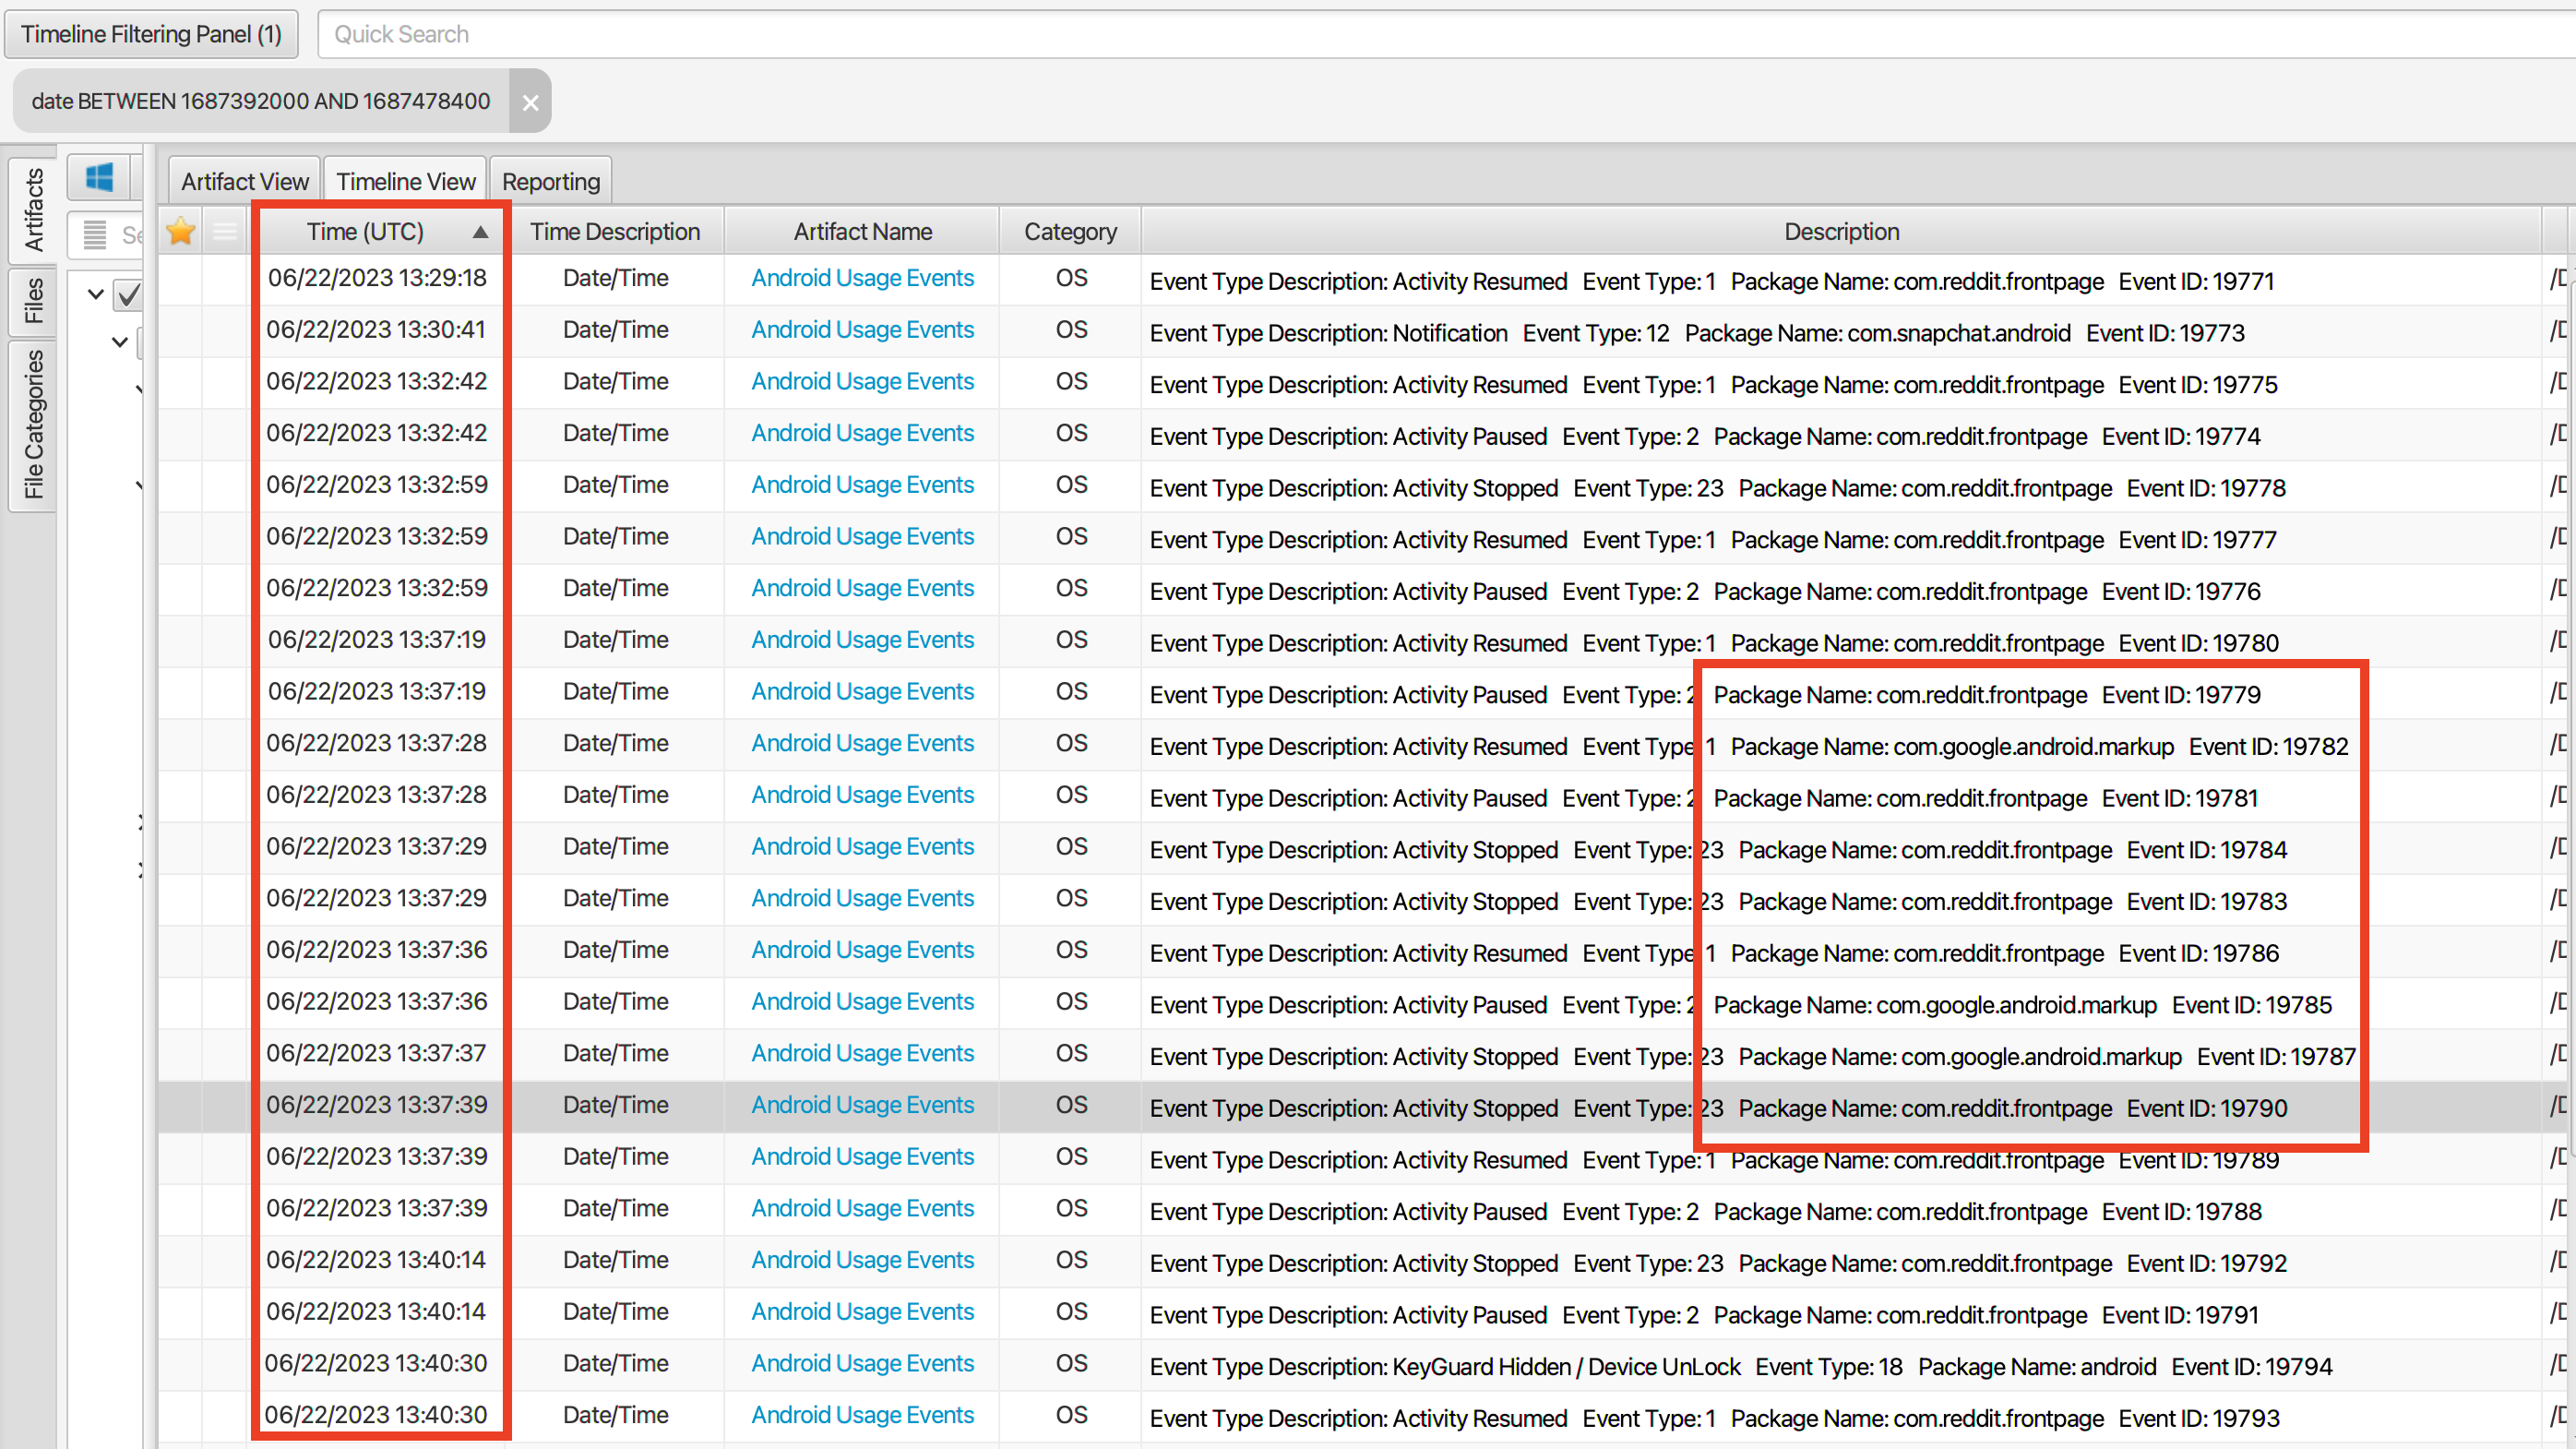The height and width of the screenshot is (1449, 2576).
Task: Click the notes column header icon
Action: tap(225, 232)
